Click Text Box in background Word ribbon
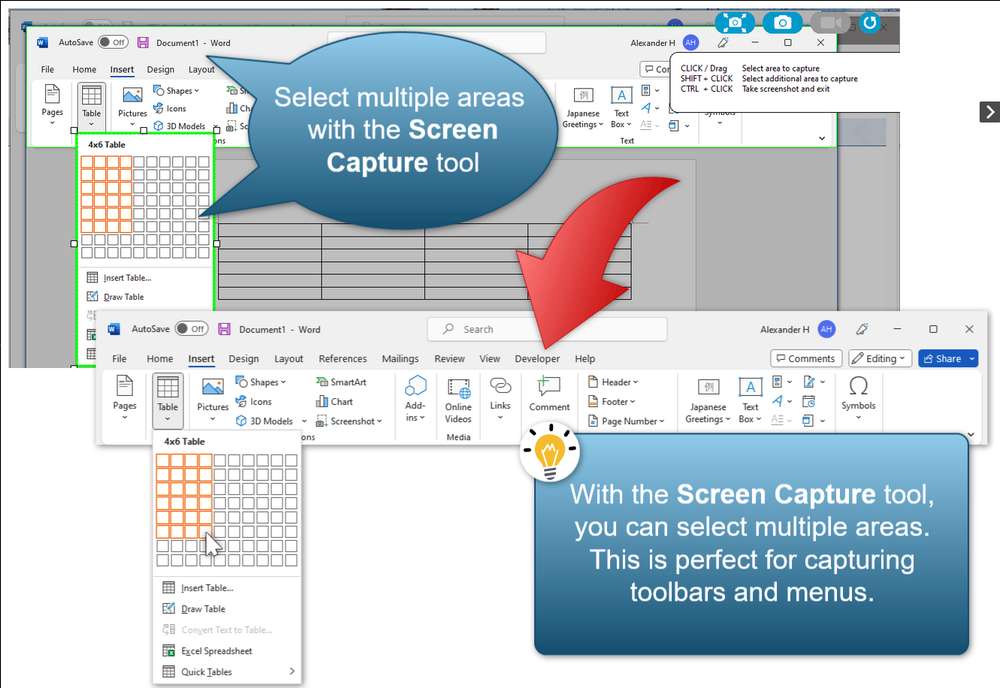Image resolution: width=1000 pixels, height=688 pixels. click(621, 107)
